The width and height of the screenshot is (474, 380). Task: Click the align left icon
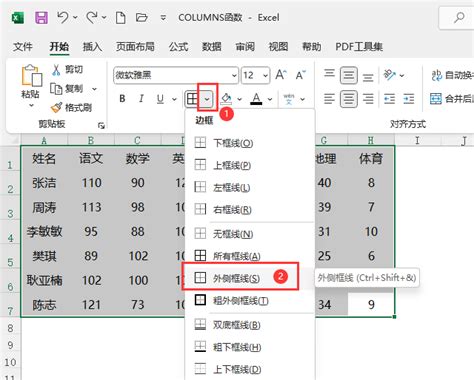[330, 99]
